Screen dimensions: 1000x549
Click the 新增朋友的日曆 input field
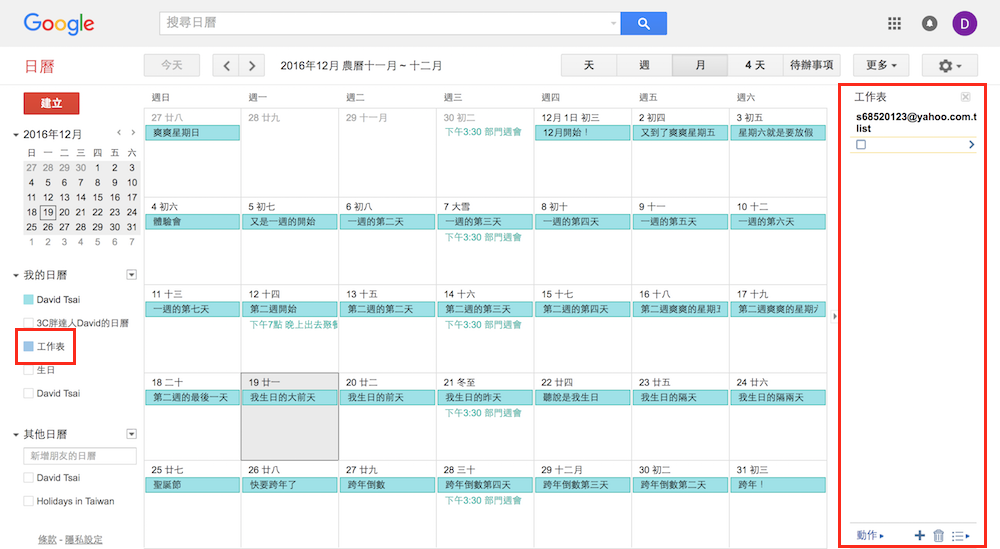pyautogui.click(x=80, y=456)
